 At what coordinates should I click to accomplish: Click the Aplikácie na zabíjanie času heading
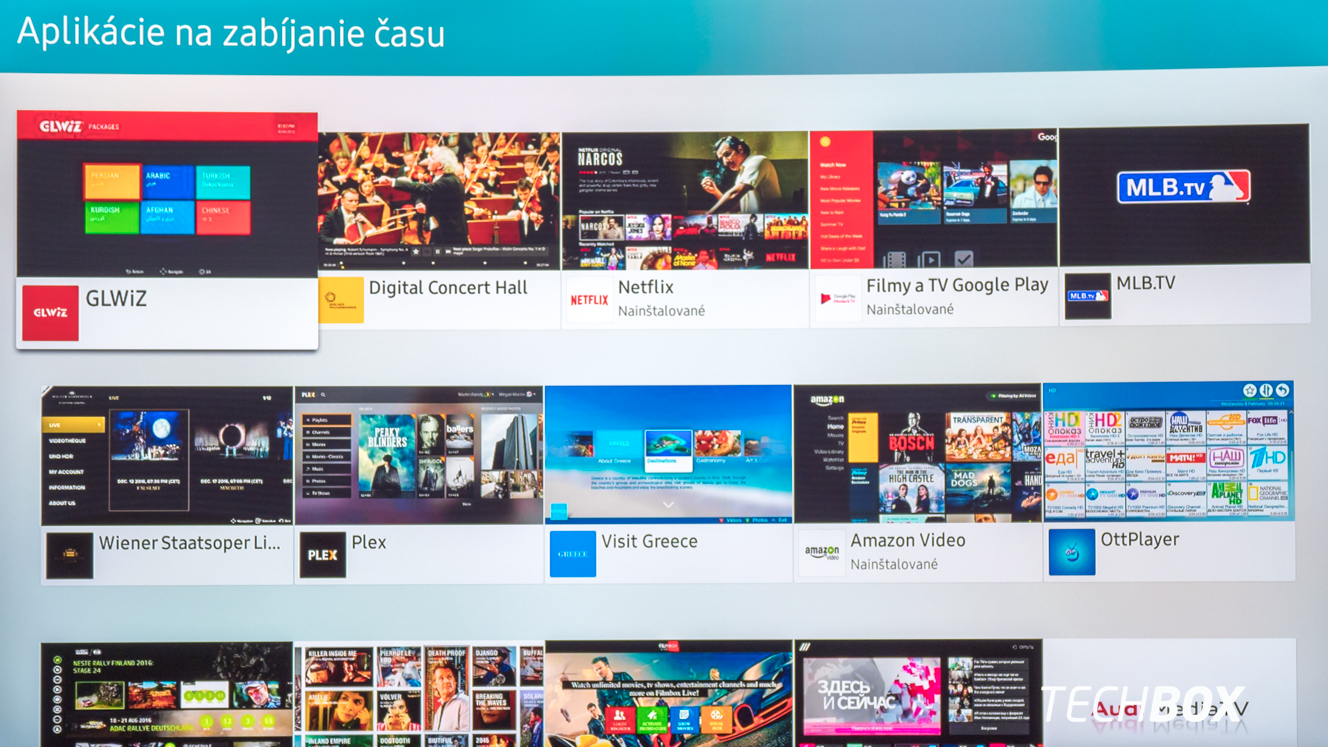[231, 32]
